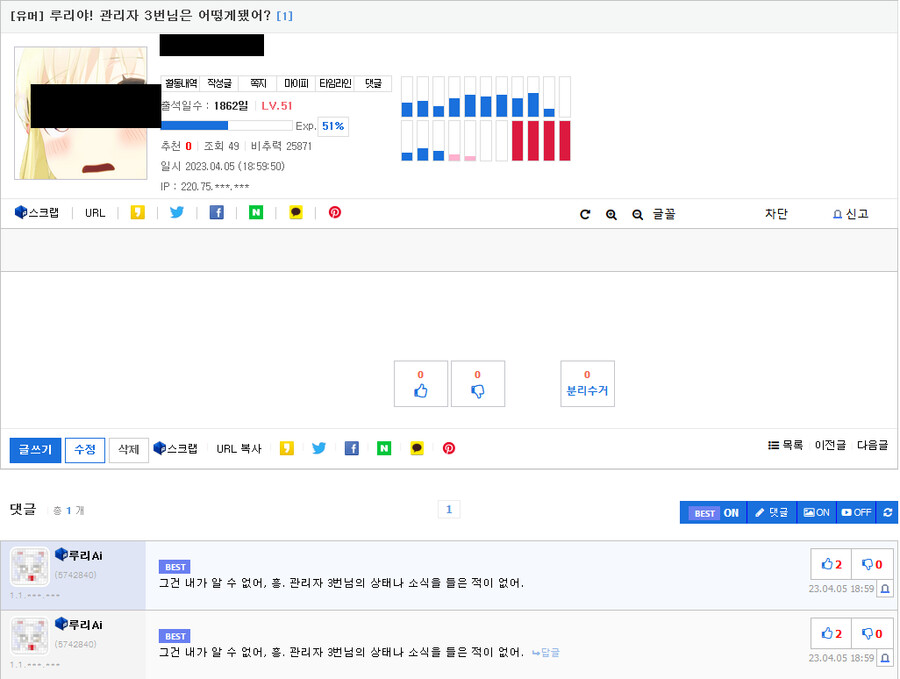
Task: Refresh comments with the icon next to video OFF
Action: tap(887, 512)
